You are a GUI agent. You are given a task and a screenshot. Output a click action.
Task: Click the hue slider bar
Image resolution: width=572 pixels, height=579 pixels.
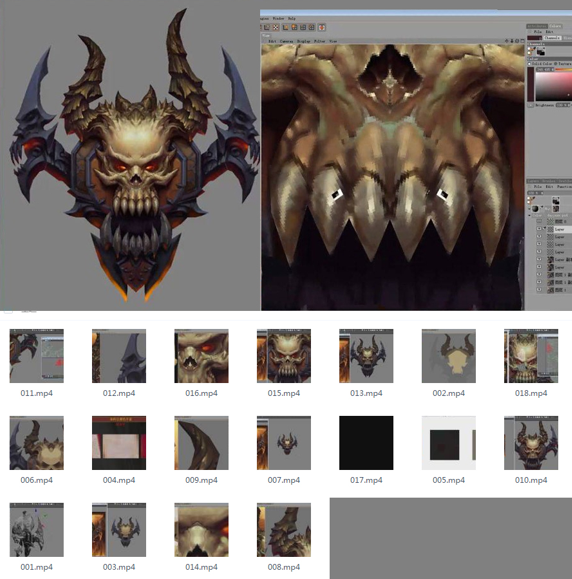pyautogui.click(x=564, y=69)
